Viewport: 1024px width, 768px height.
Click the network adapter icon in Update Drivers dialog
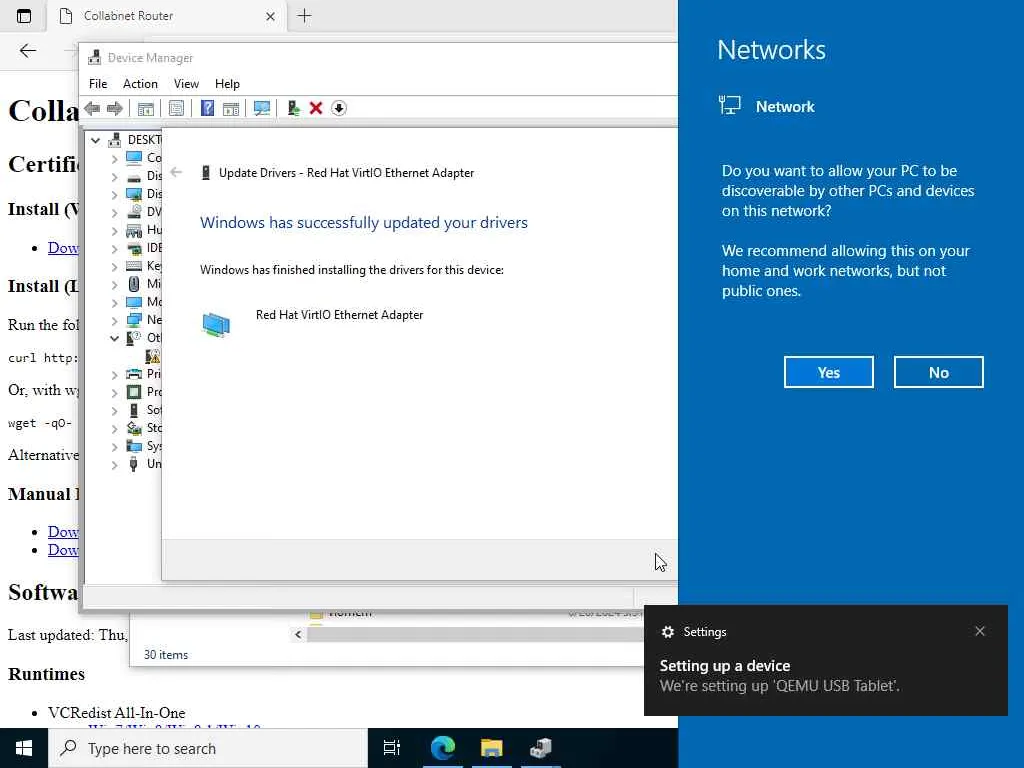click(x=216, y=325)
